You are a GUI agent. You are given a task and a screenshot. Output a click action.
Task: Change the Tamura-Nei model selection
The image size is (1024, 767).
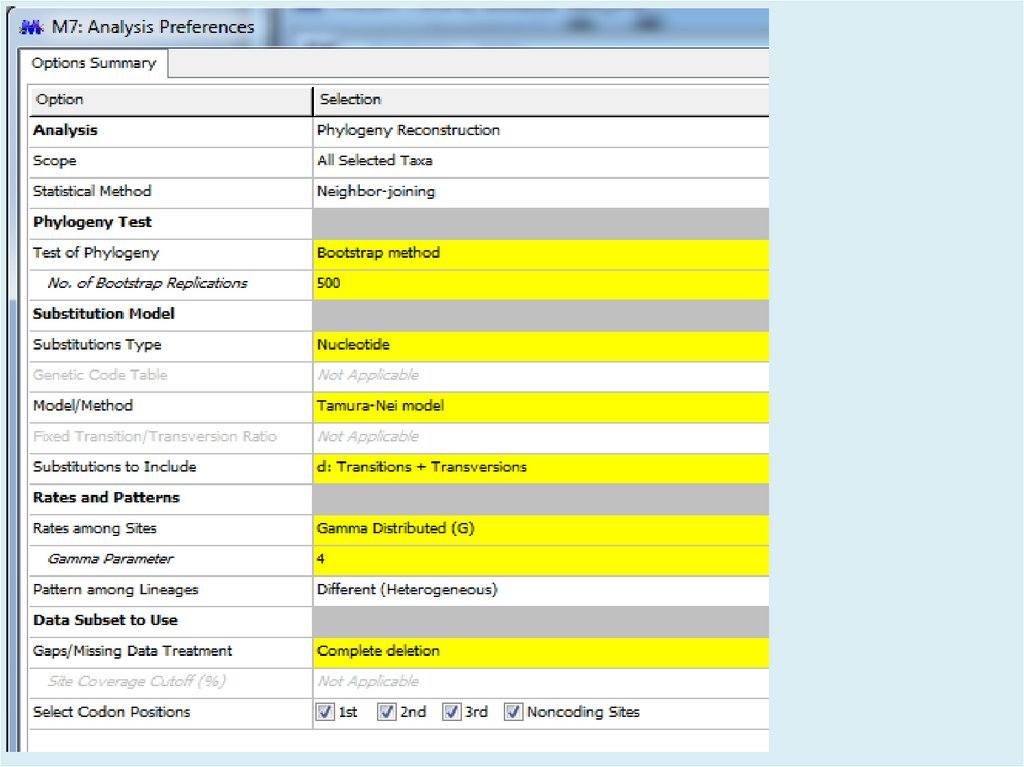coord(540,406)
